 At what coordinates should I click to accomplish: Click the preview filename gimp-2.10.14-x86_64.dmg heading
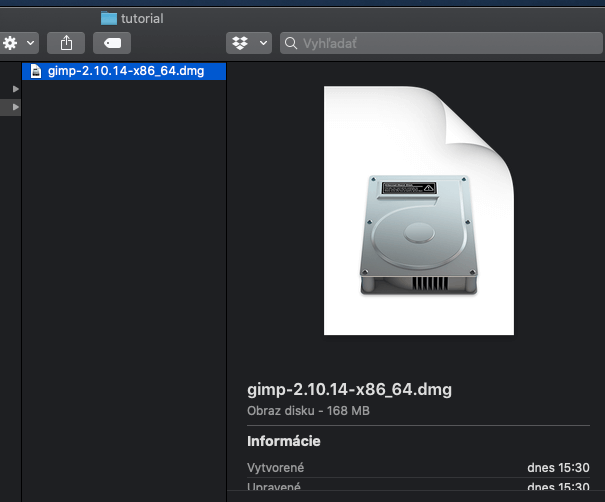click(x=349, y=389)
